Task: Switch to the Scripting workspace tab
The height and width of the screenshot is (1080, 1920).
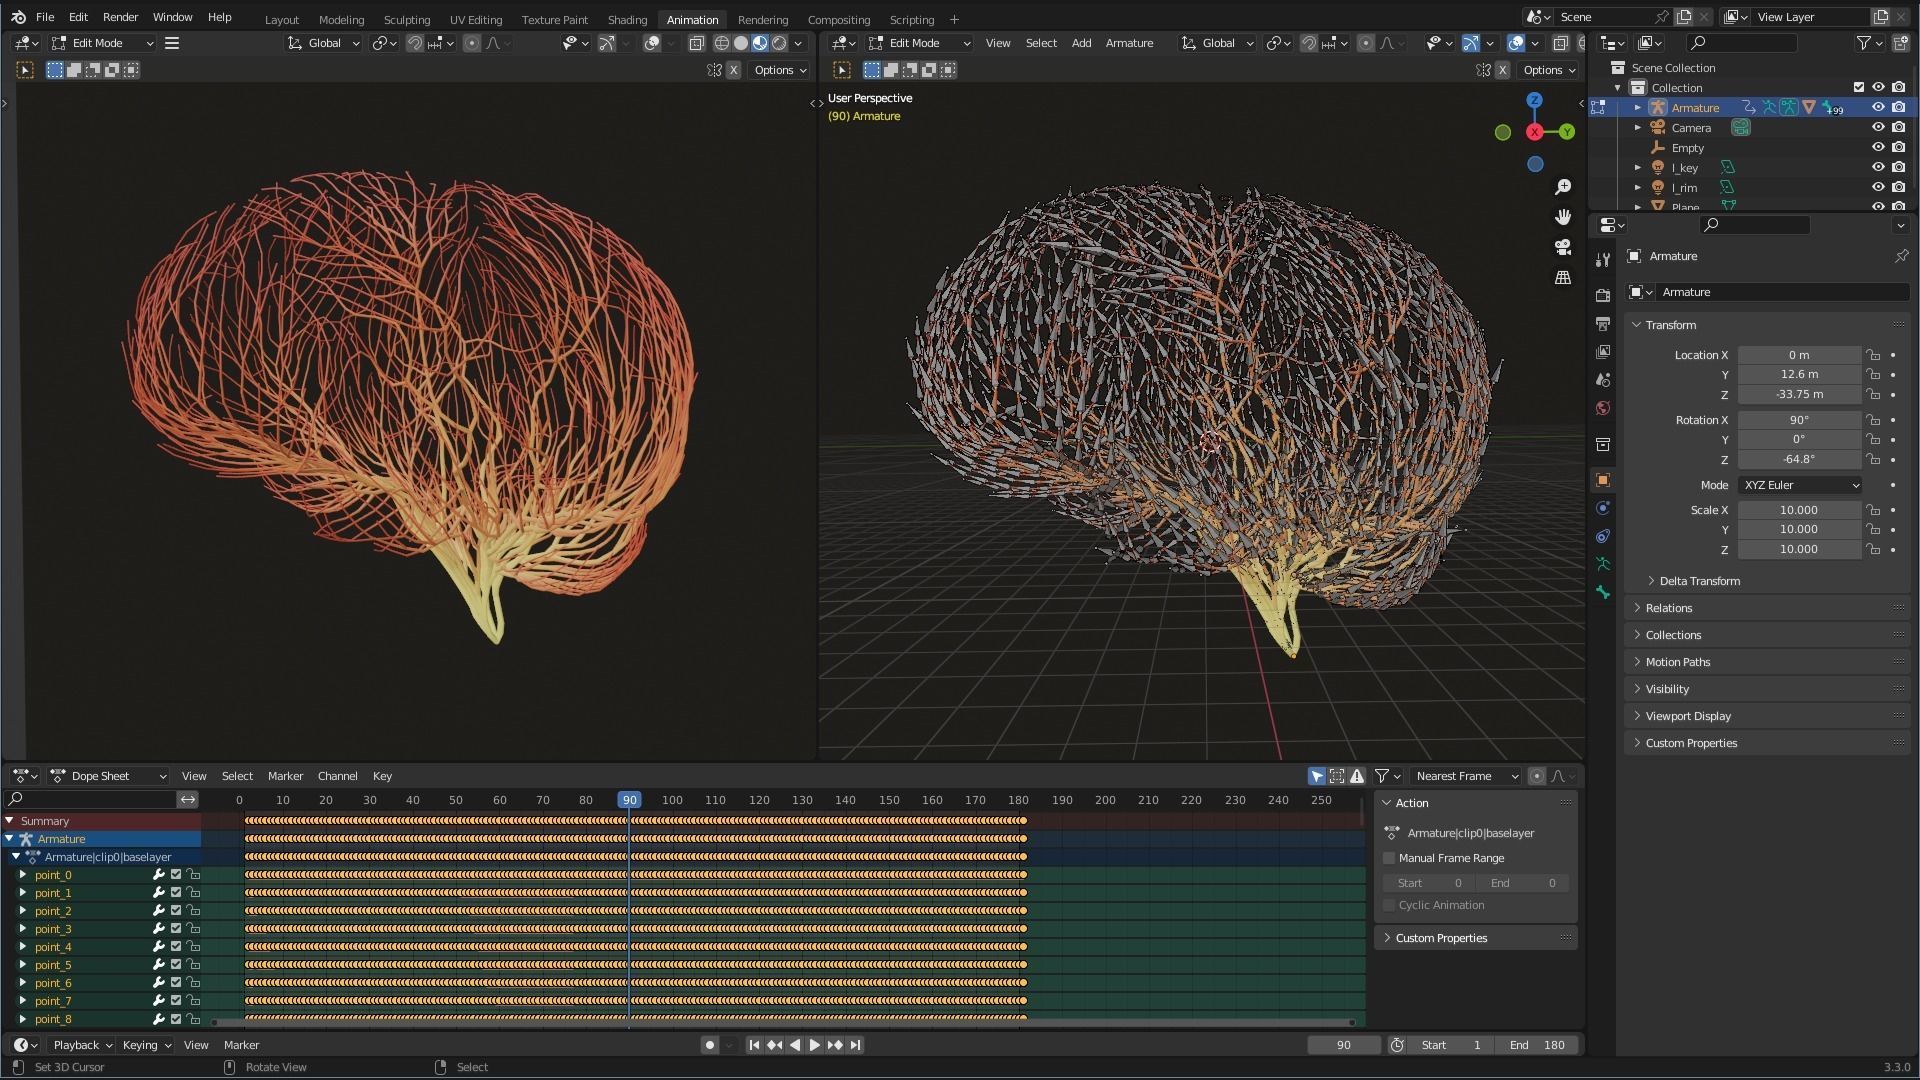Action: pyautogui.click(x=911, y=20)
